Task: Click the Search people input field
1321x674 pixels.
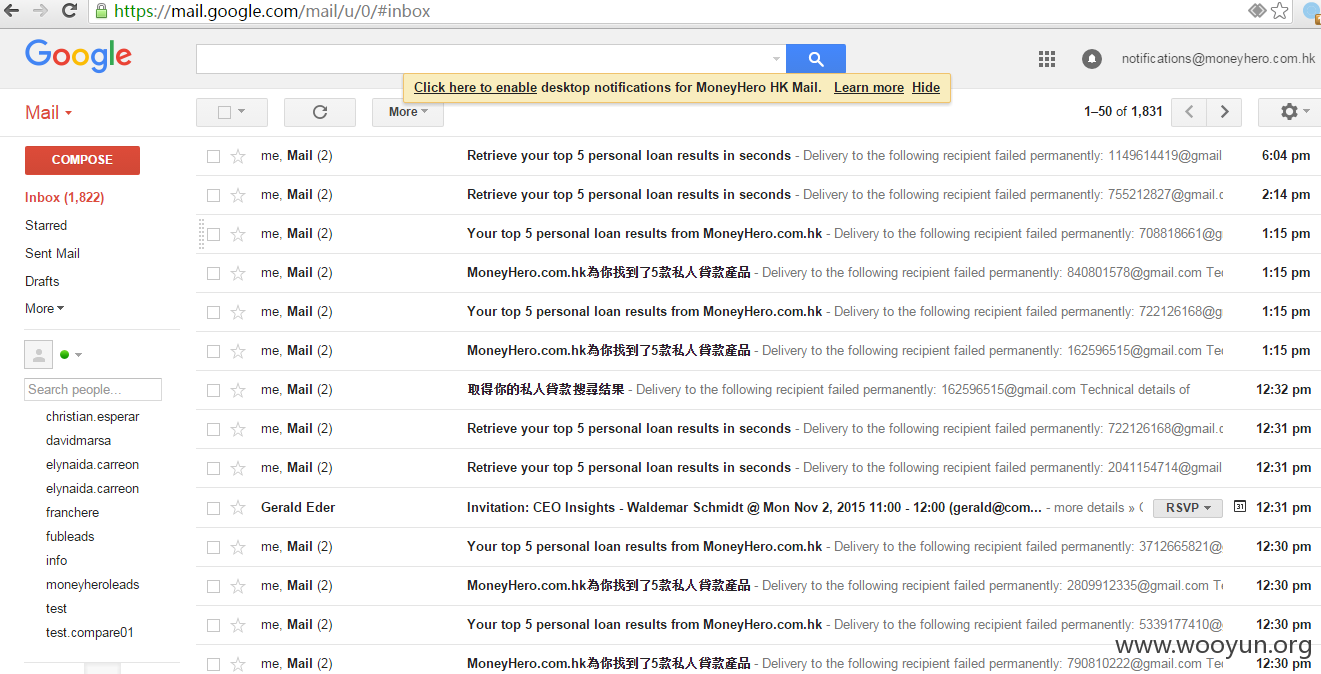Action: click(93, 390)
